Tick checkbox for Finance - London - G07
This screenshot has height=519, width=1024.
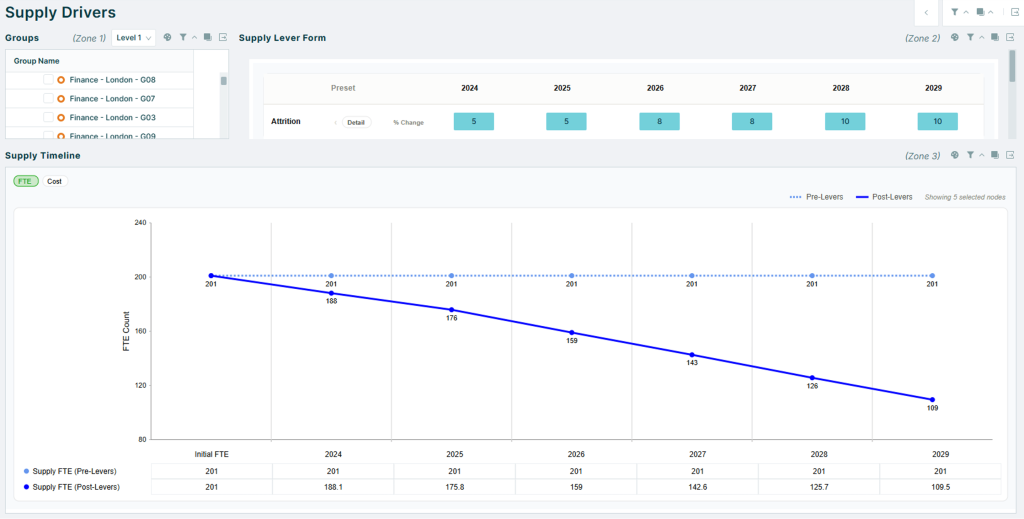point(48,99)
